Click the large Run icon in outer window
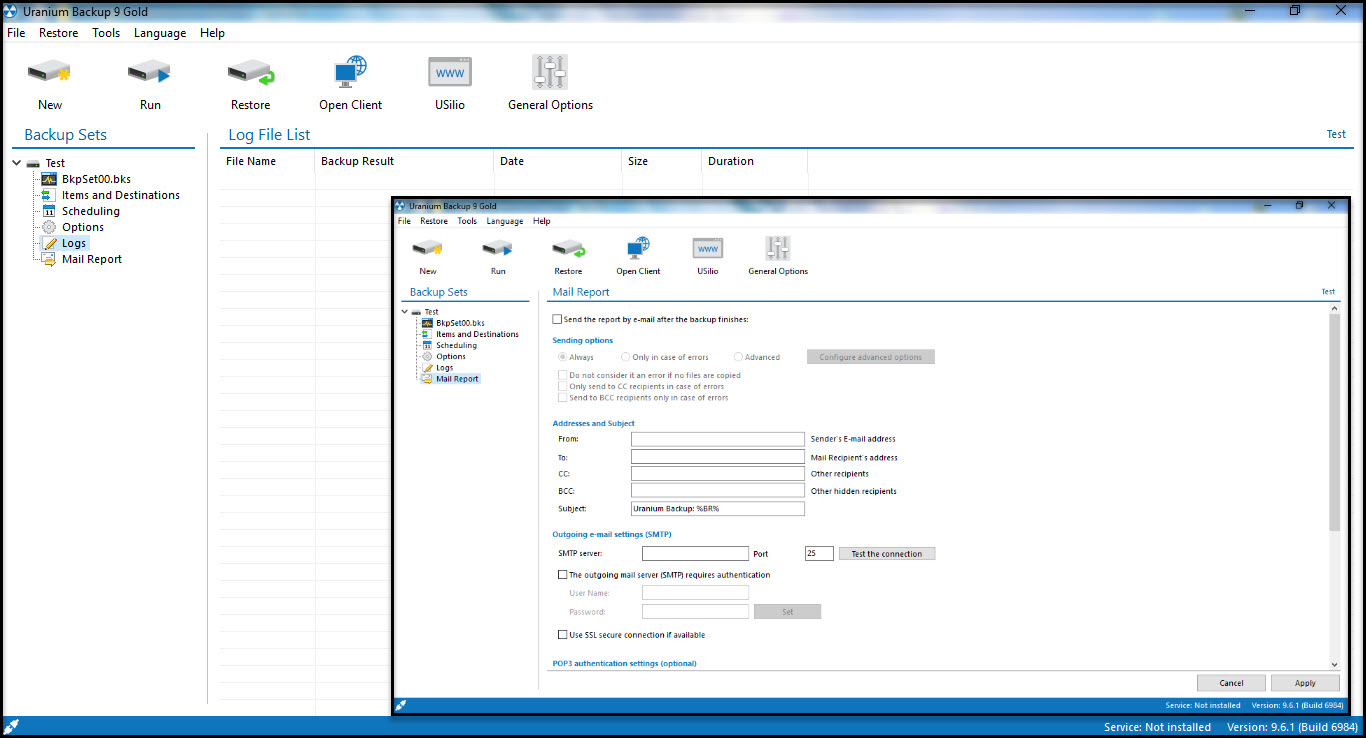 click(x=150, y=73)
